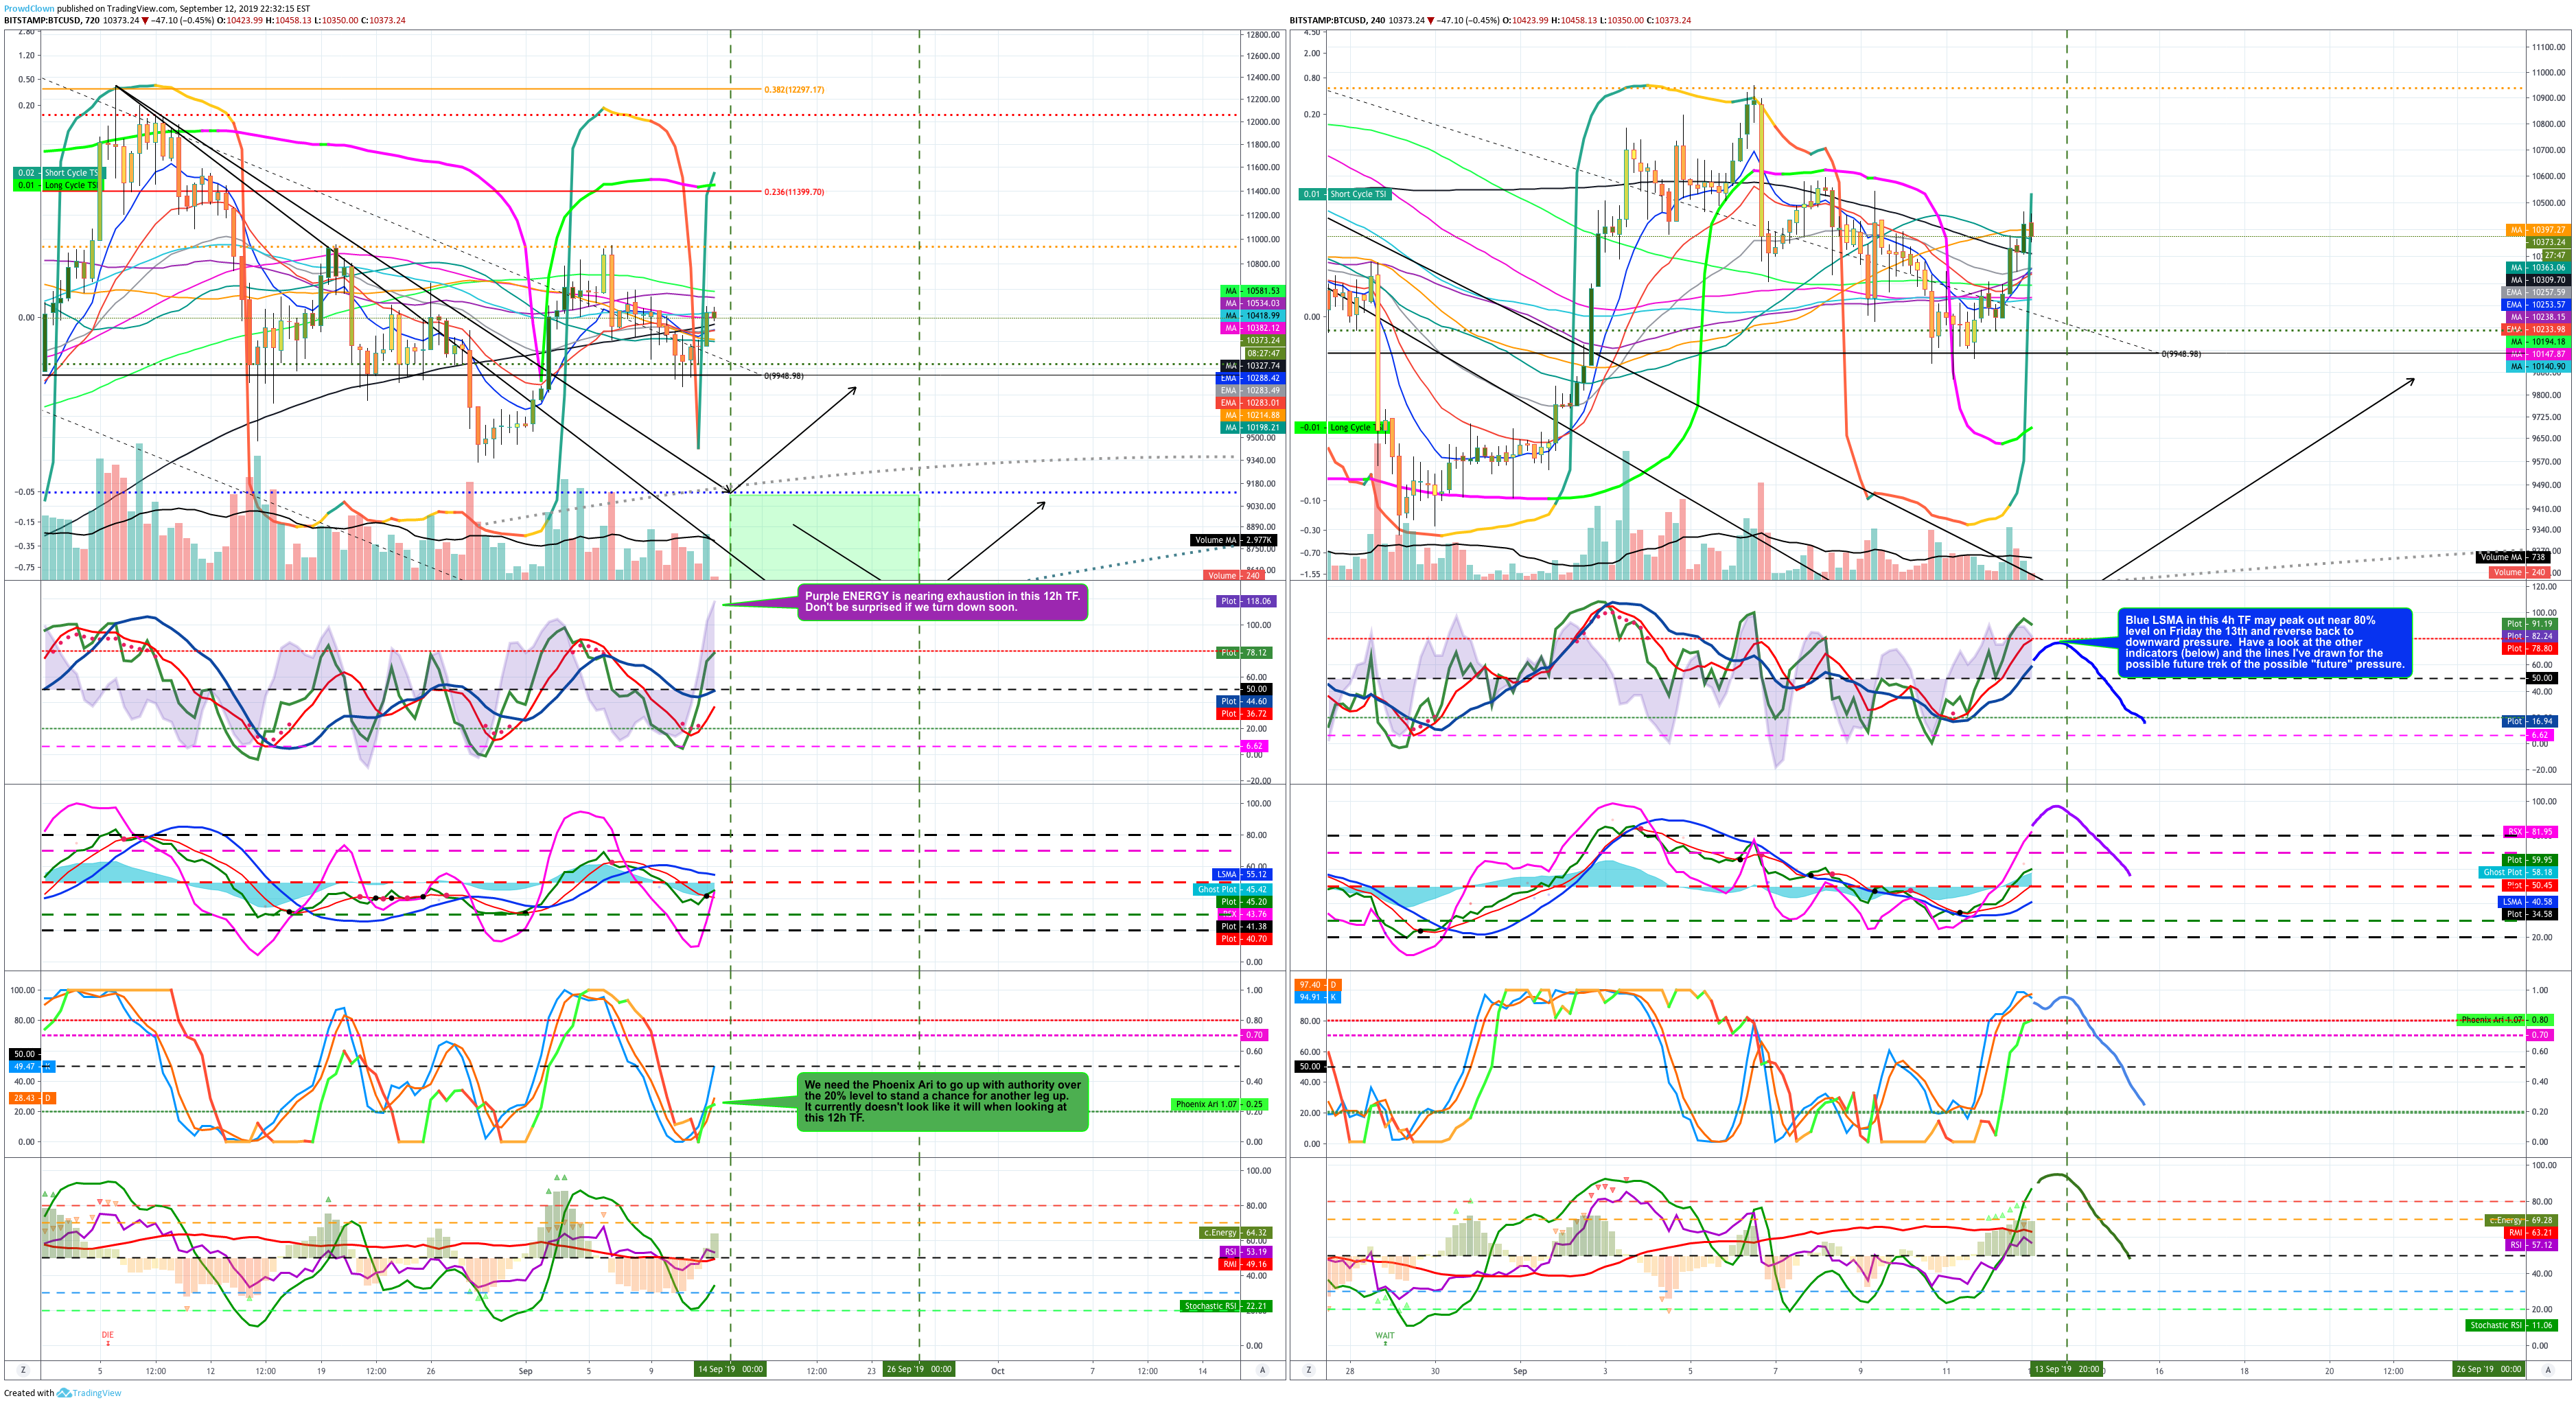Click the right chart BITSTAMP:BTCUSD, 240 symbol title
The height and width of the screenshot is (1405, 2576).
[x=1337, y=20]
